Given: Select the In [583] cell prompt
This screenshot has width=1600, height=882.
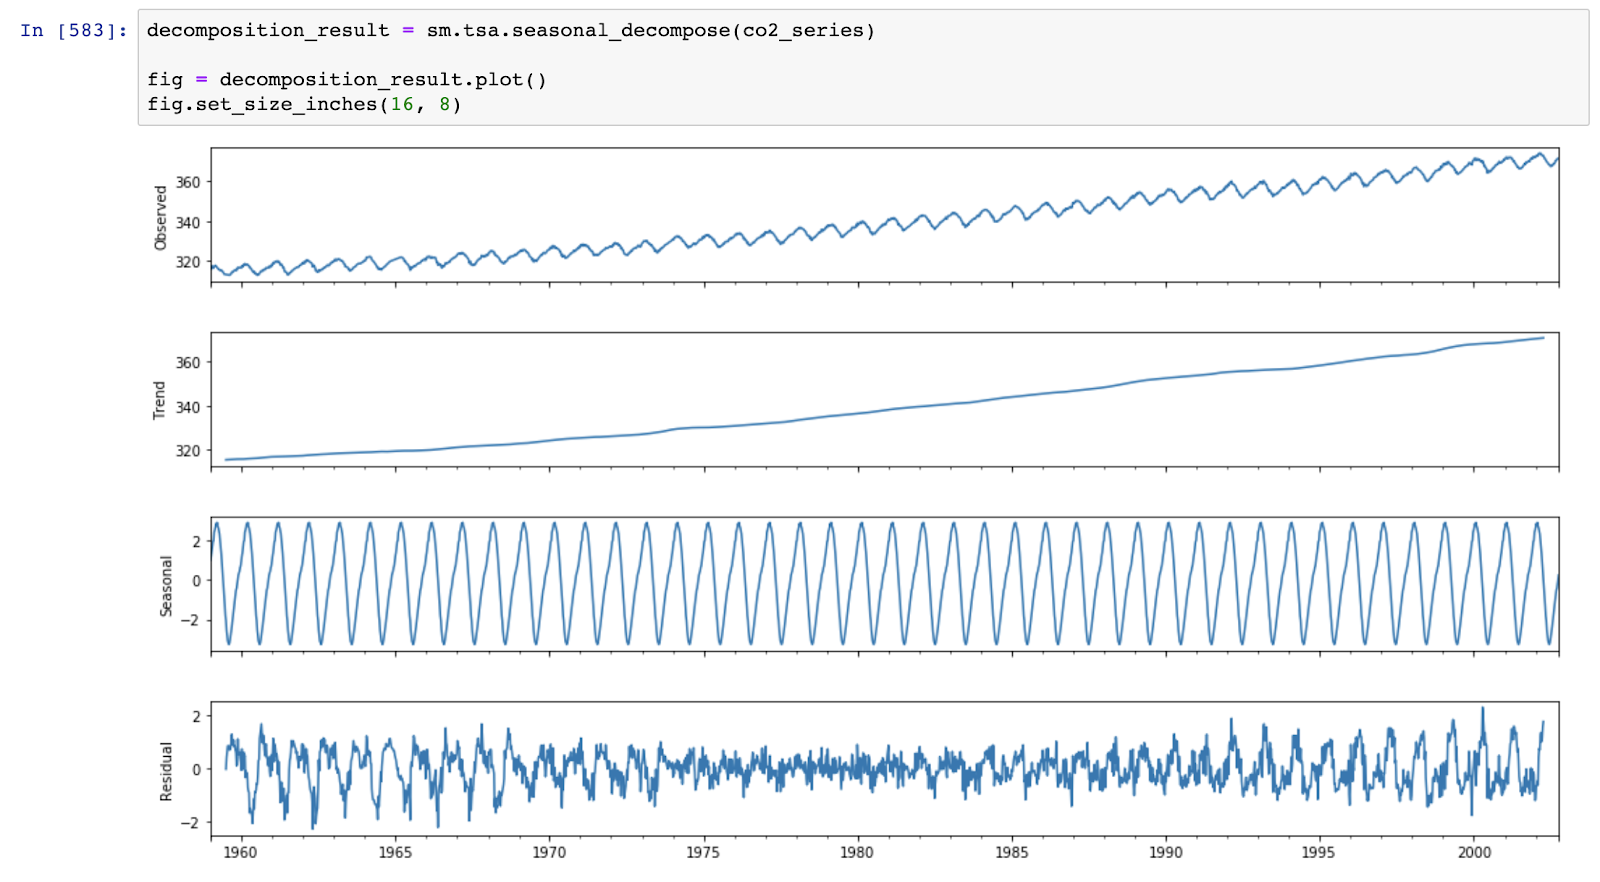Looking at the screenshot, I should pos(74,31).
